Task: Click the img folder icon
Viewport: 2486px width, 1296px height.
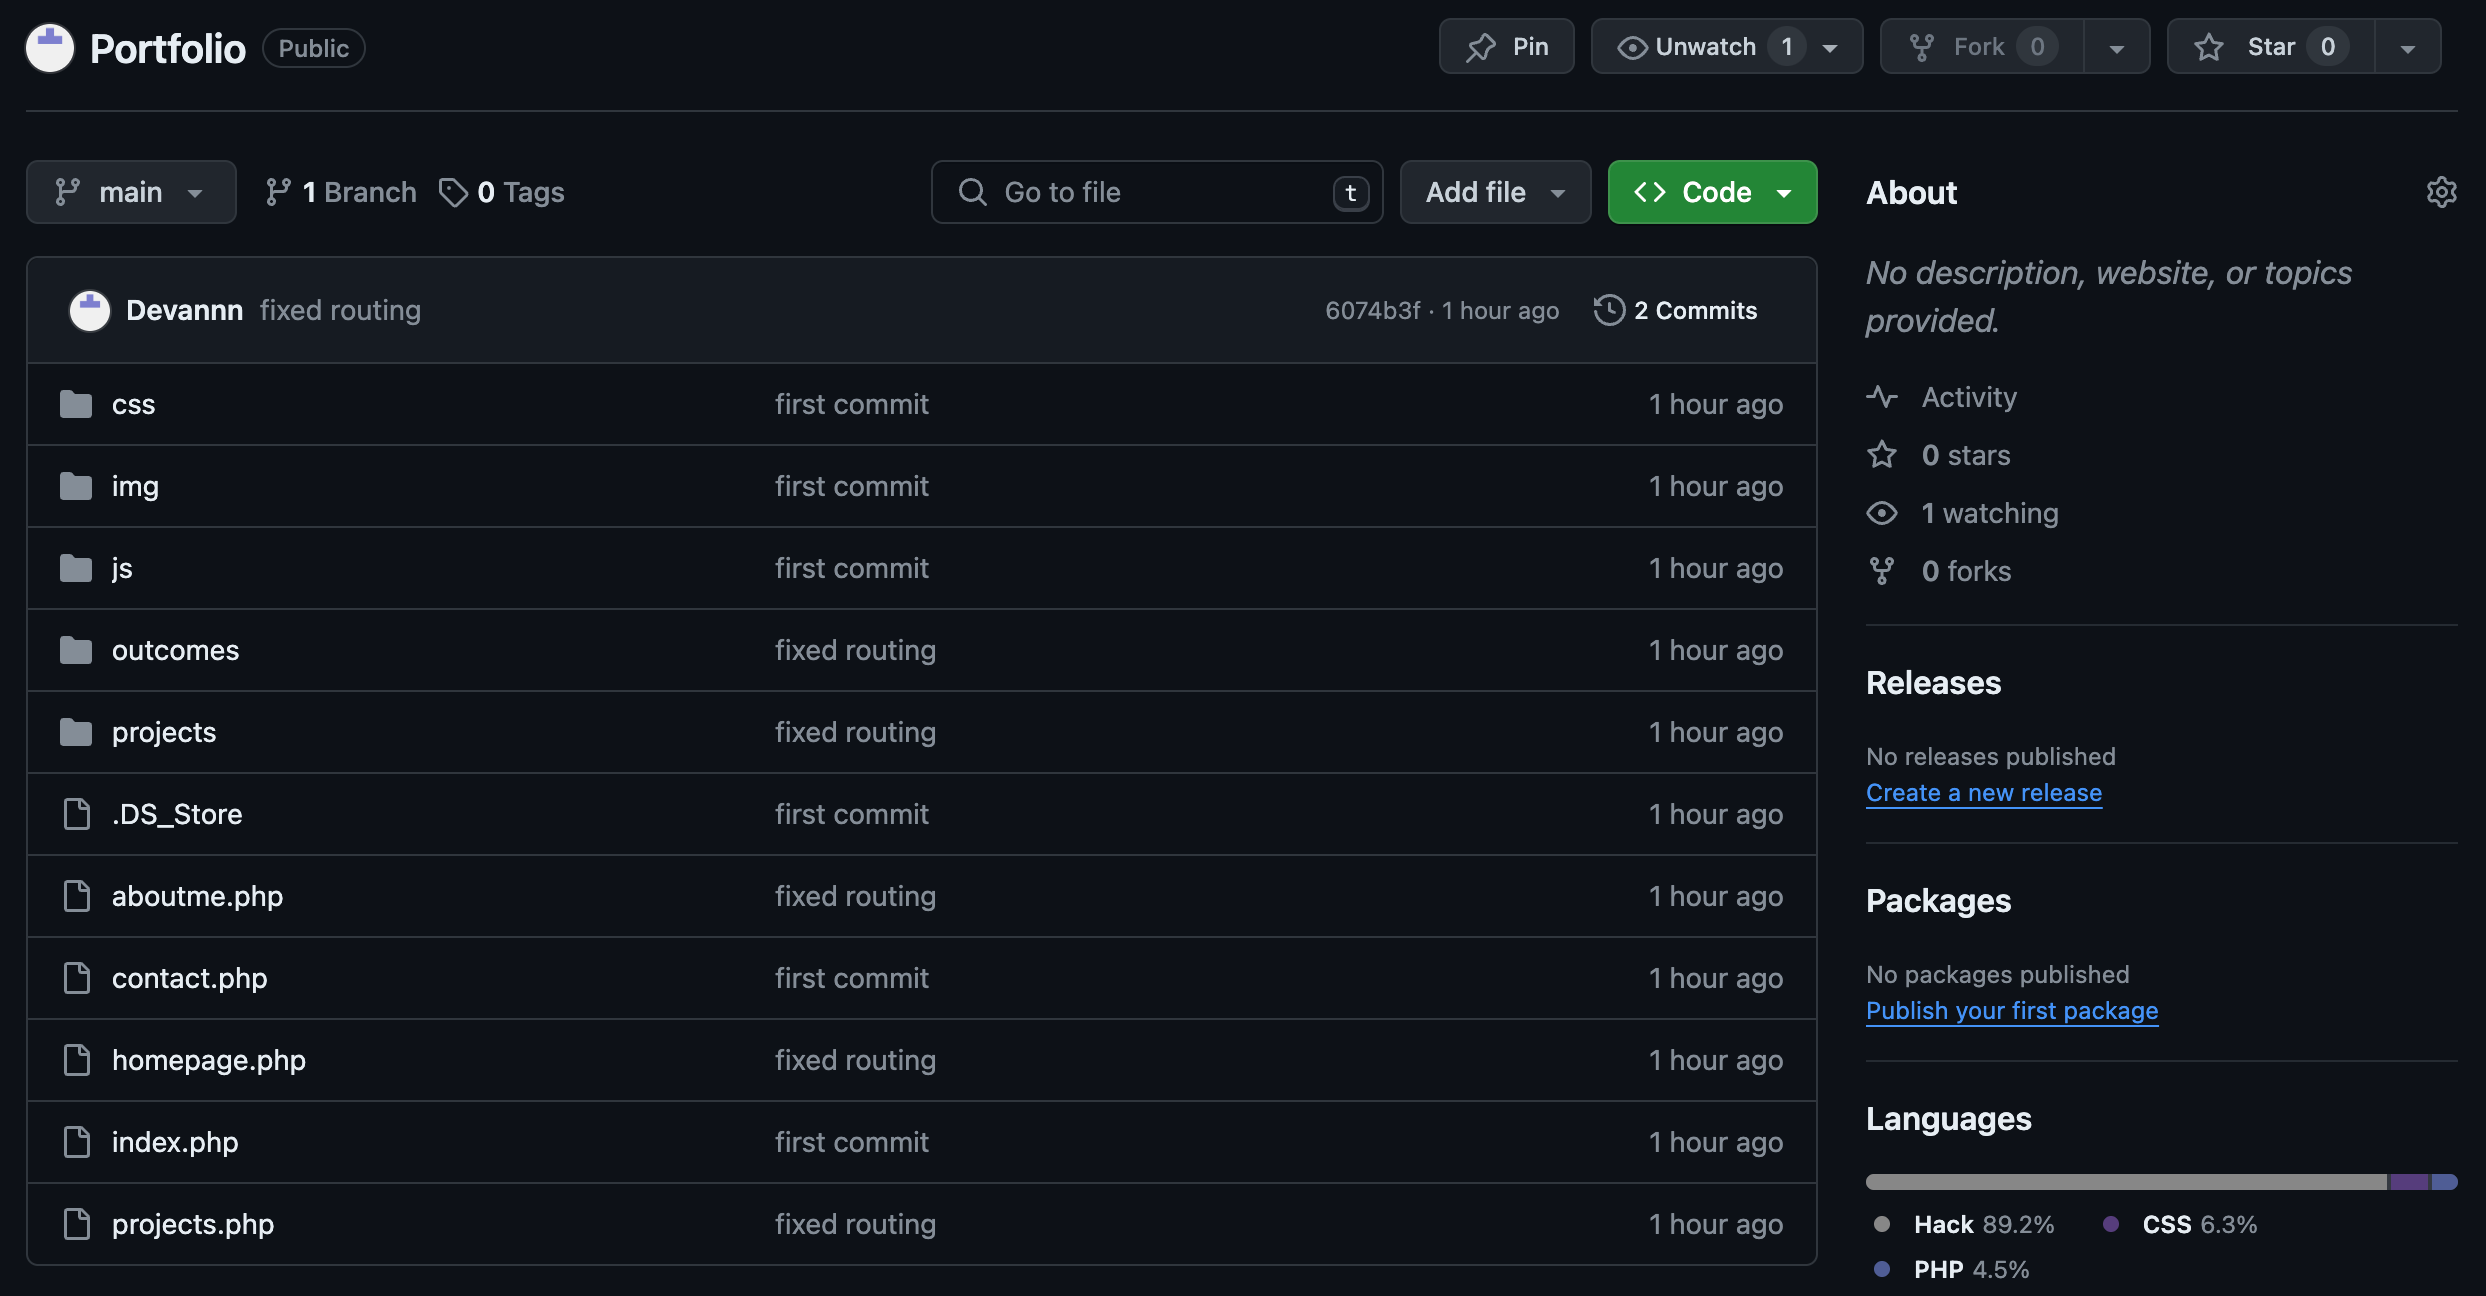Action: [x=76, y=486]
